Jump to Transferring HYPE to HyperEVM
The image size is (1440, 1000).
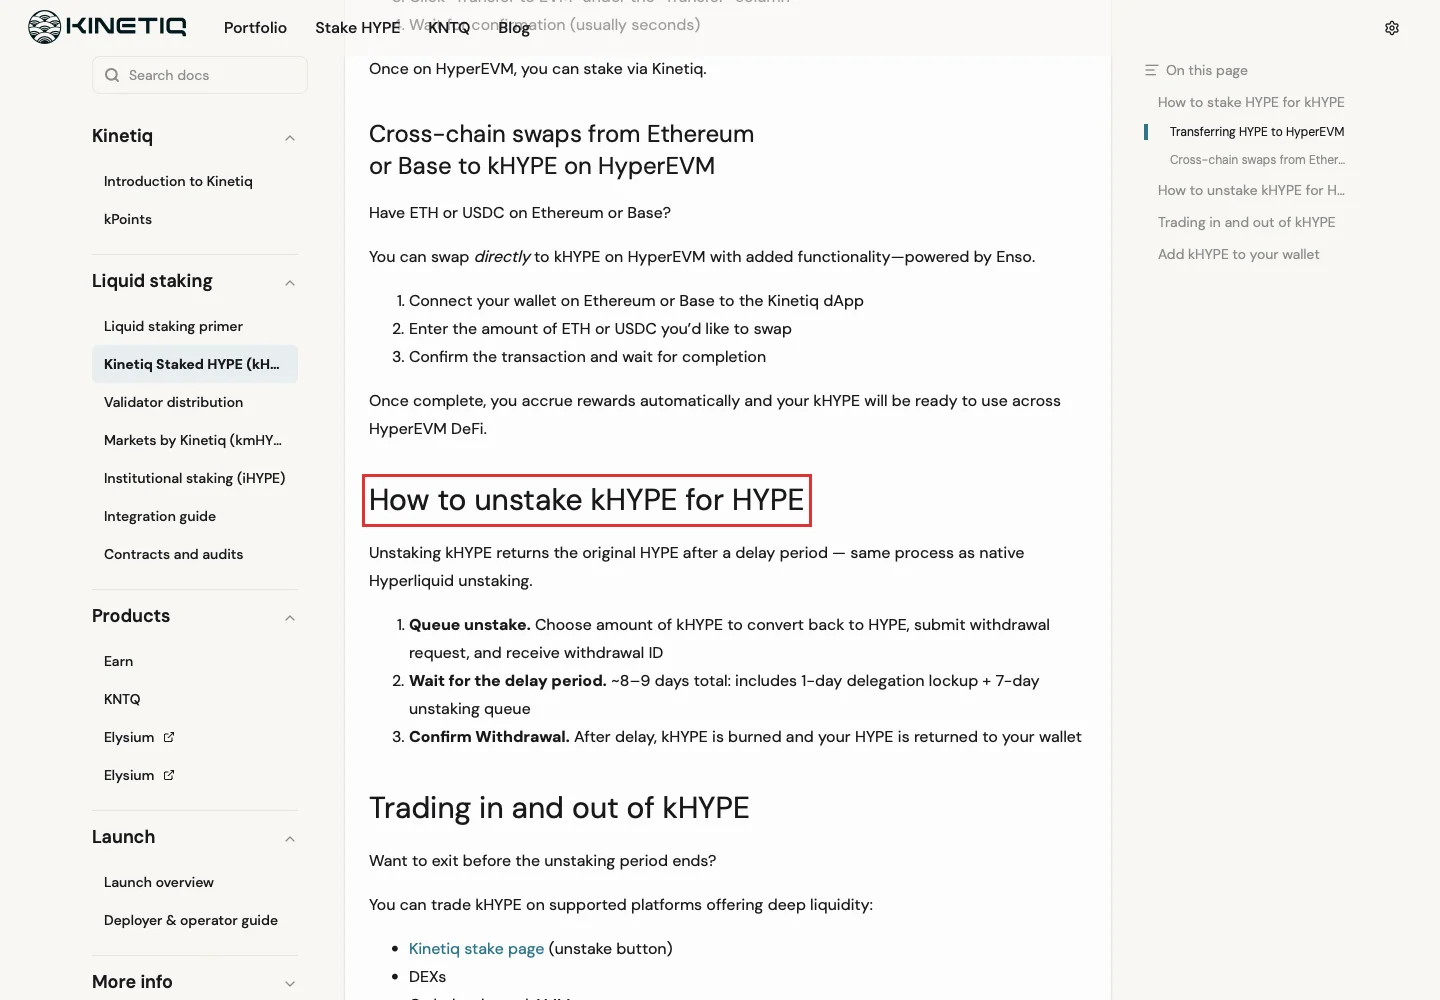coord(1257,132)
